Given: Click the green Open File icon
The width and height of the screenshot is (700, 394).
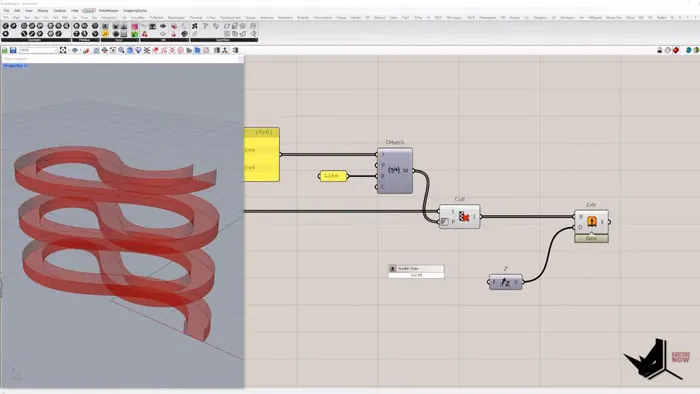Looking at the screenshot, I should [x=5, y=50].
